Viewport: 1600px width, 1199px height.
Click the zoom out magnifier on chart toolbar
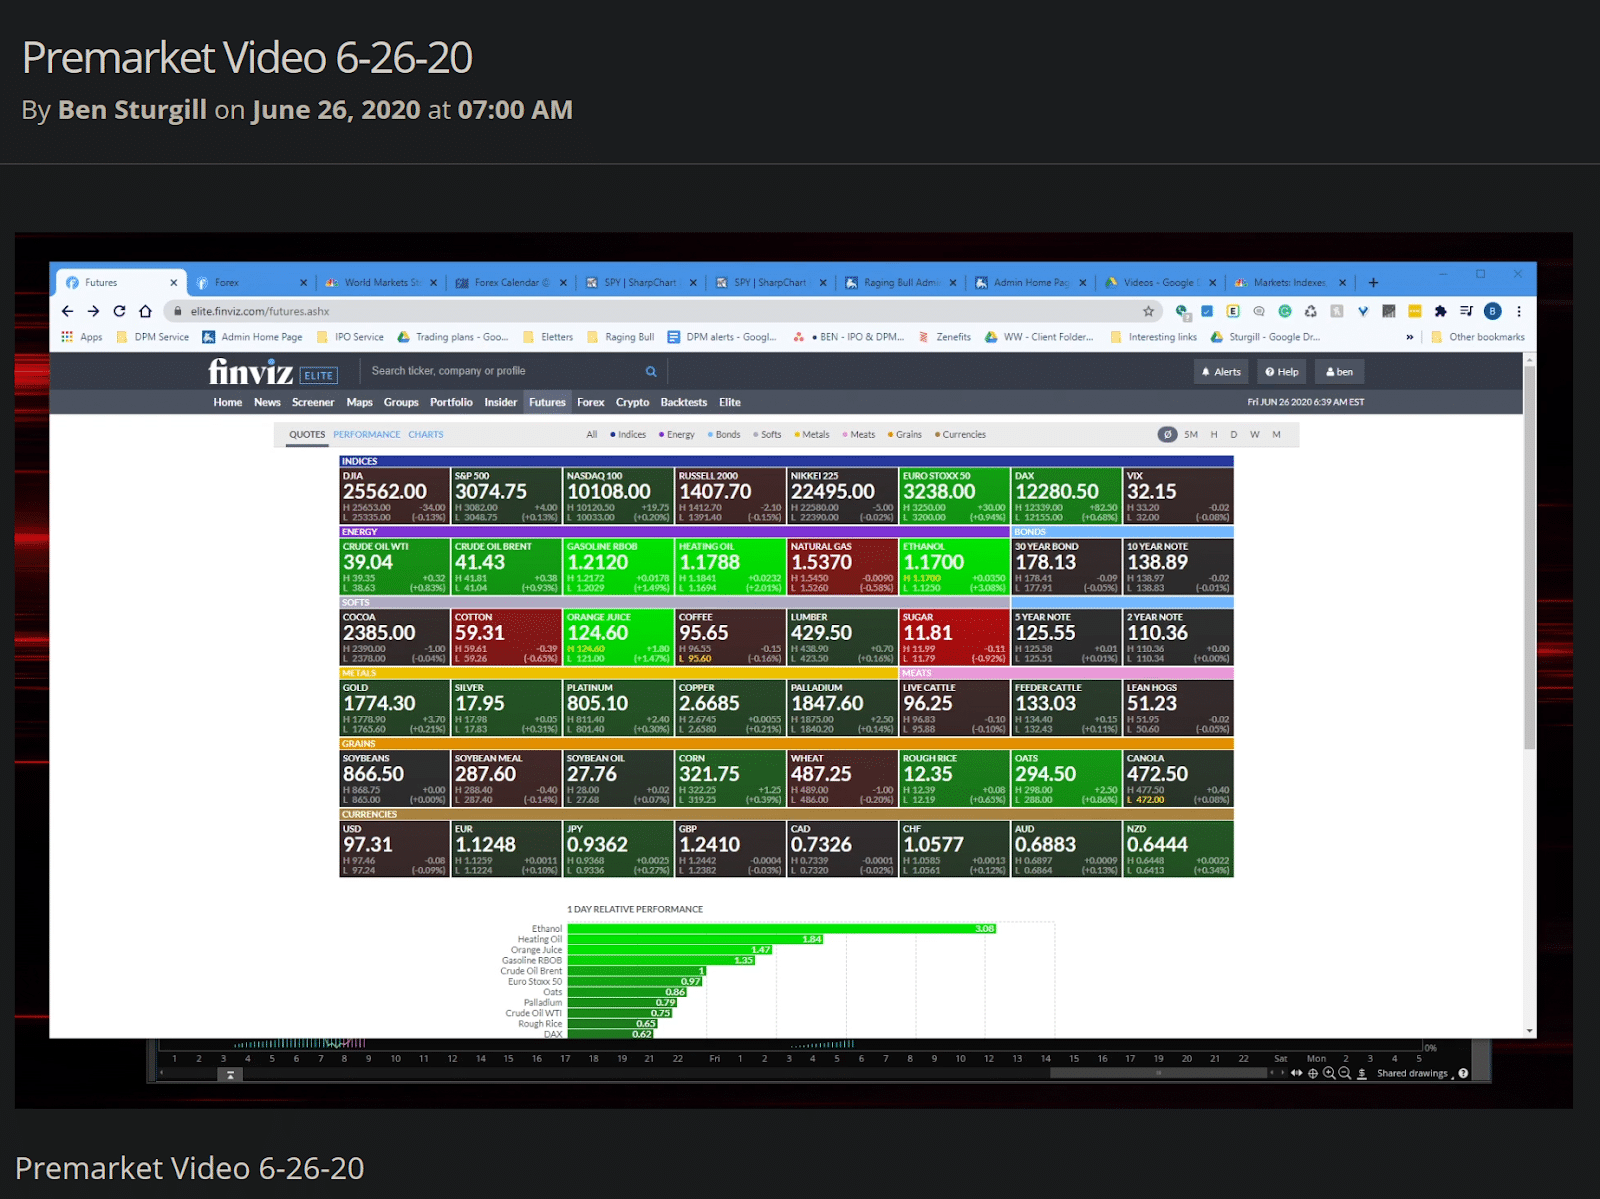(x=1345, y=1073)
